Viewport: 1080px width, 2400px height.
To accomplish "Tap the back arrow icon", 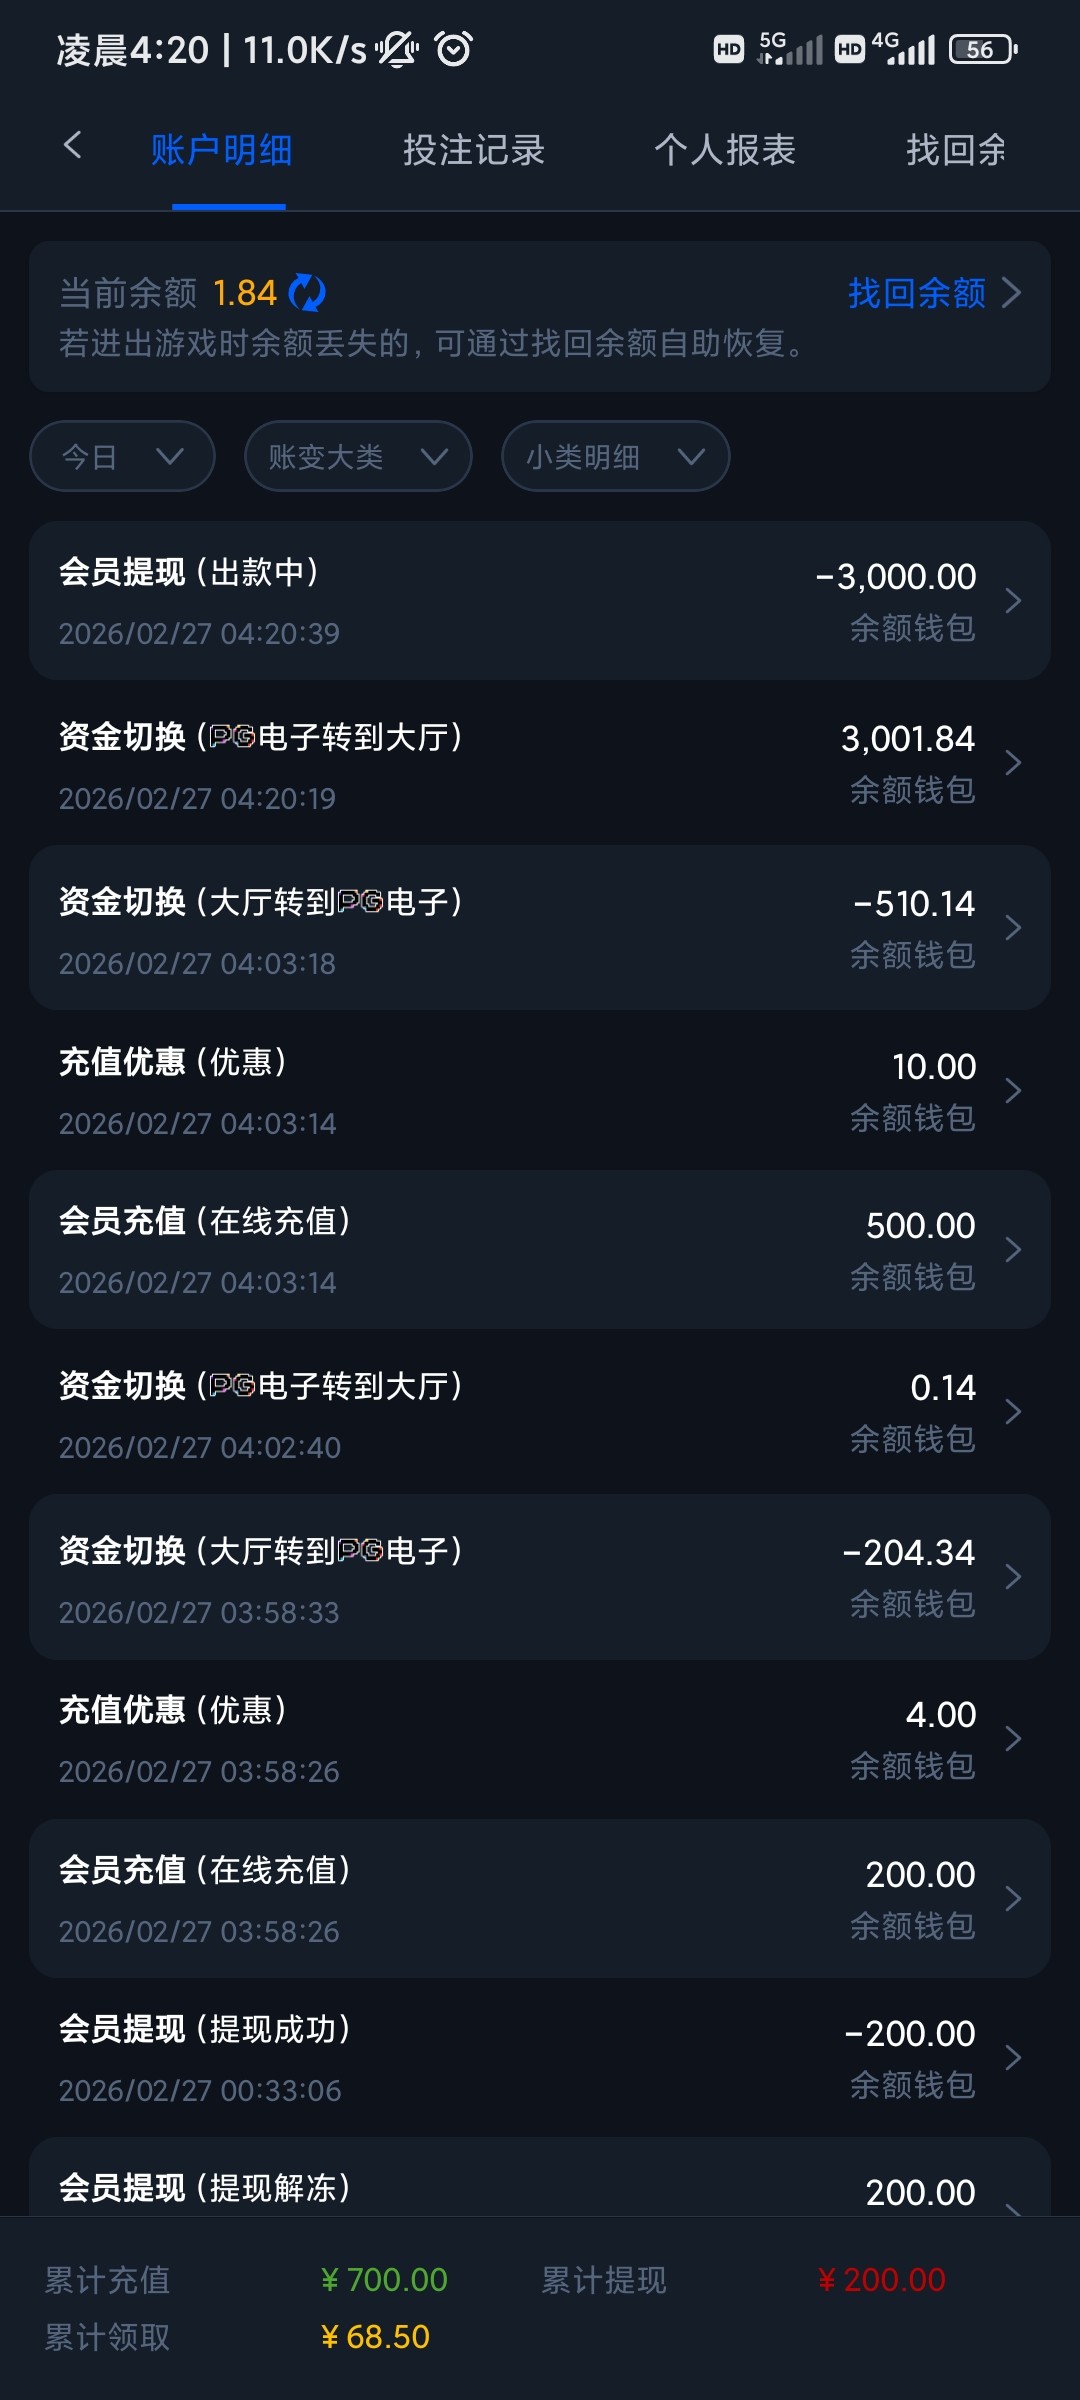I will click(x=72, y=146).
